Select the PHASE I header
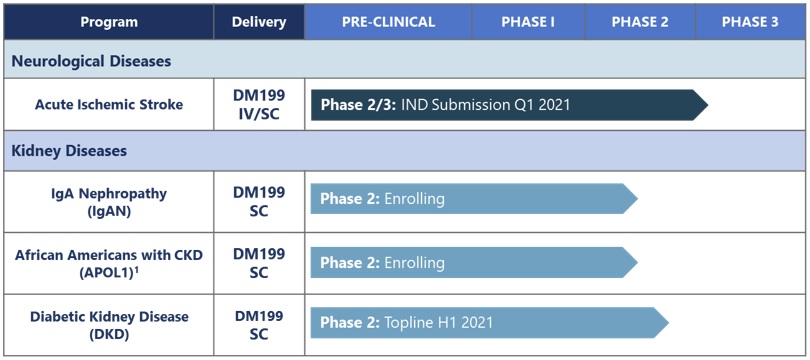 coord(528,22)
